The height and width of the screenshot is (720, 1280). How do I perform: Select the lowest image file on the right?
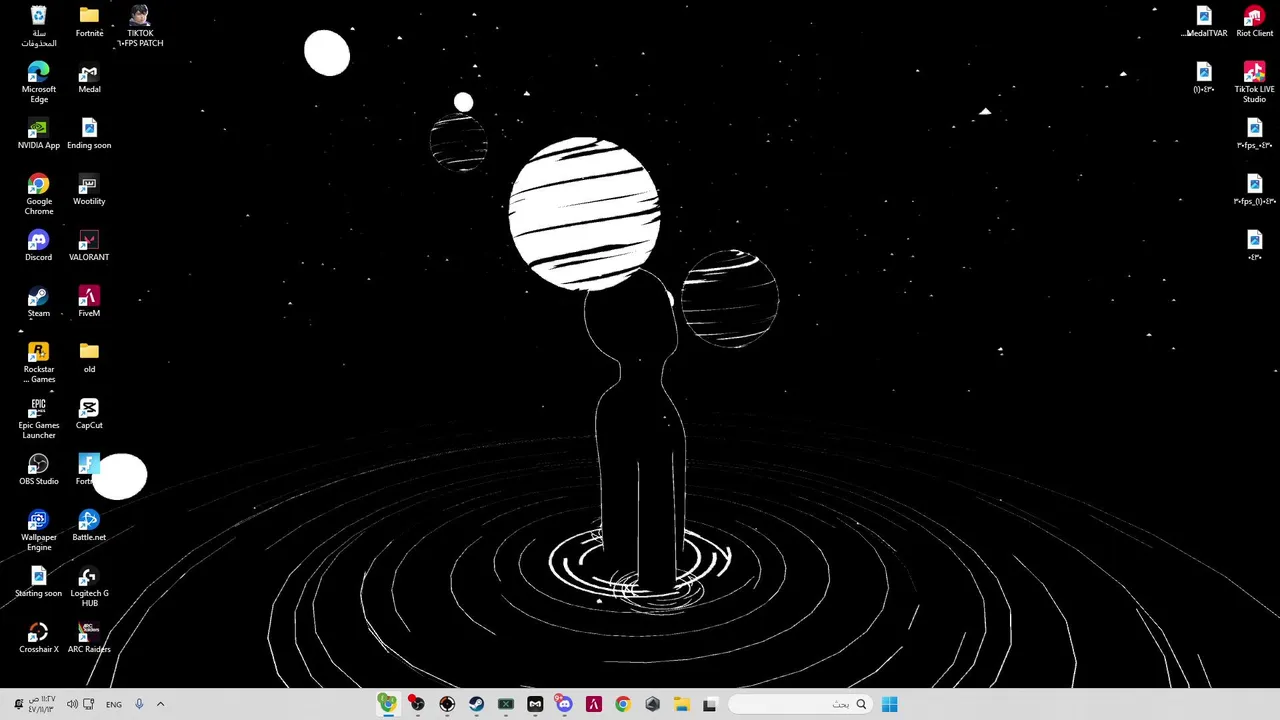click(1254, 245)
